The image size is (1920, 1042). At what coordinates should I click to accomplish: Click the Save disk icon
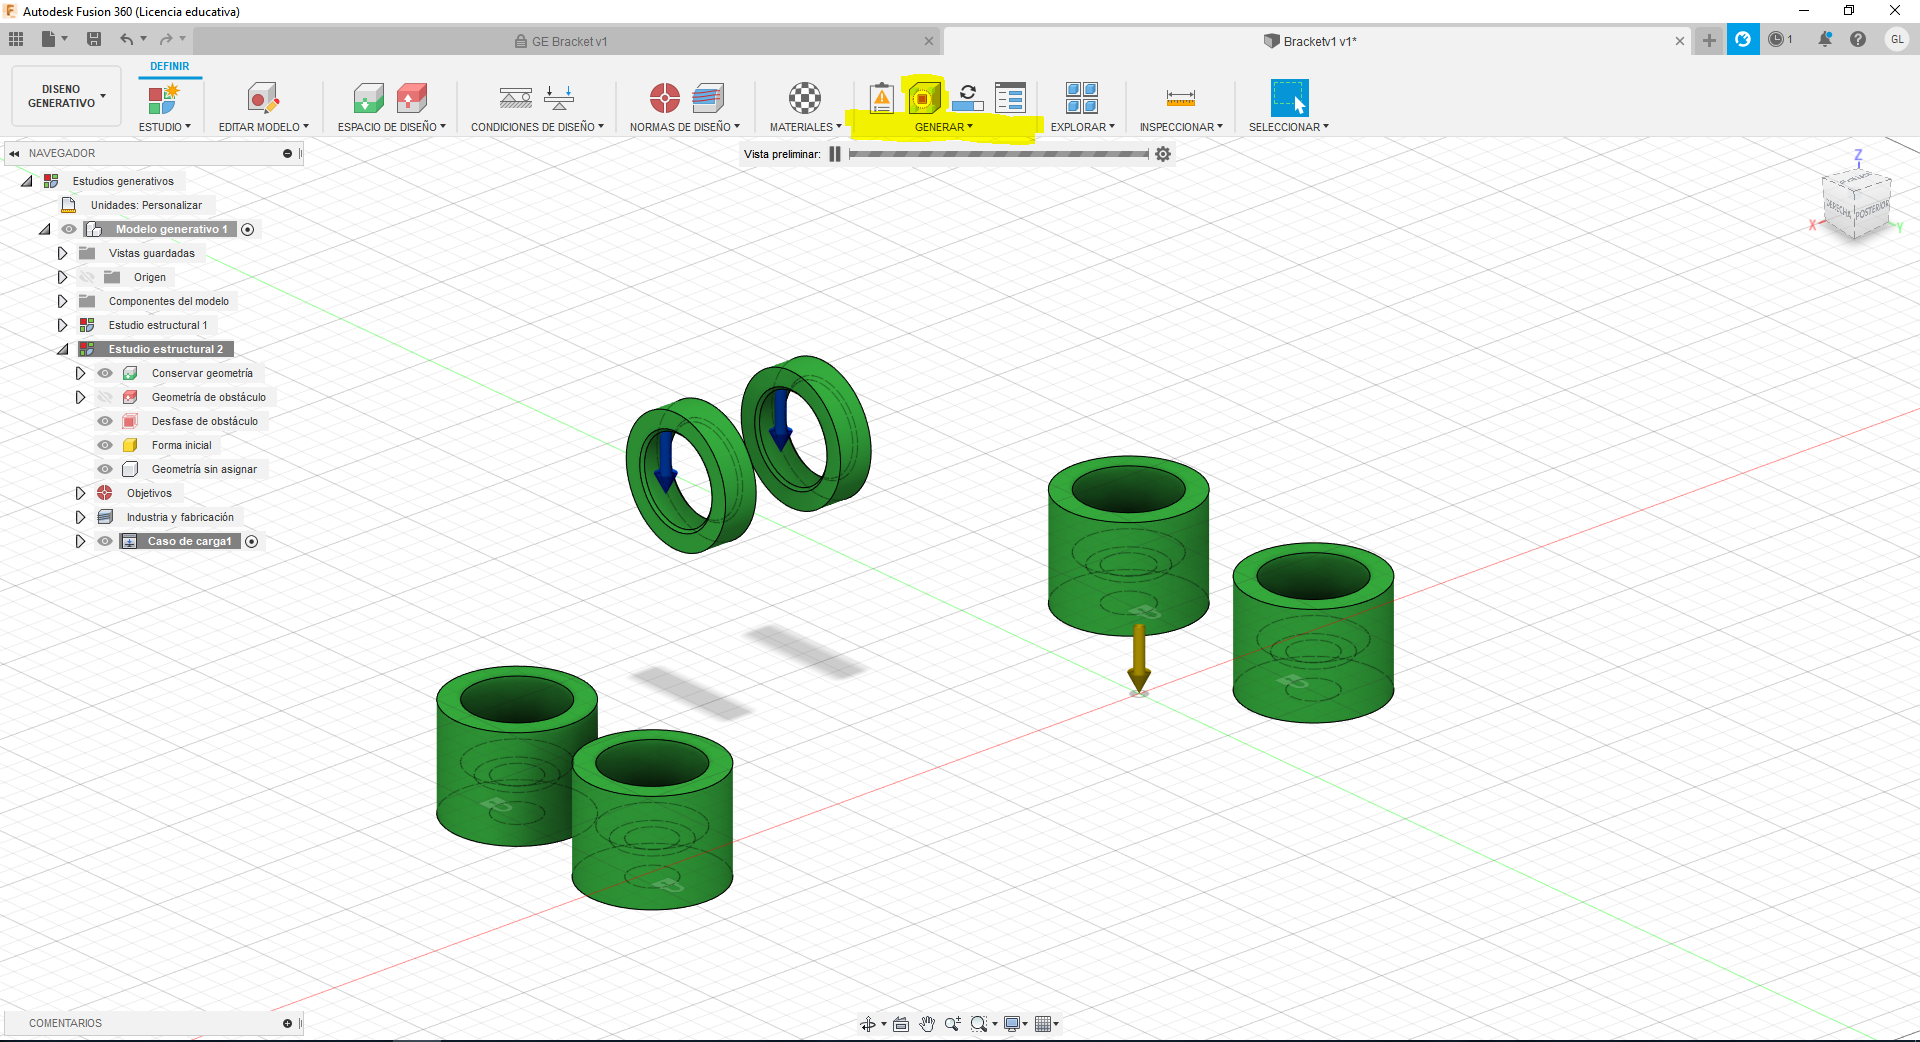point(94,39)
